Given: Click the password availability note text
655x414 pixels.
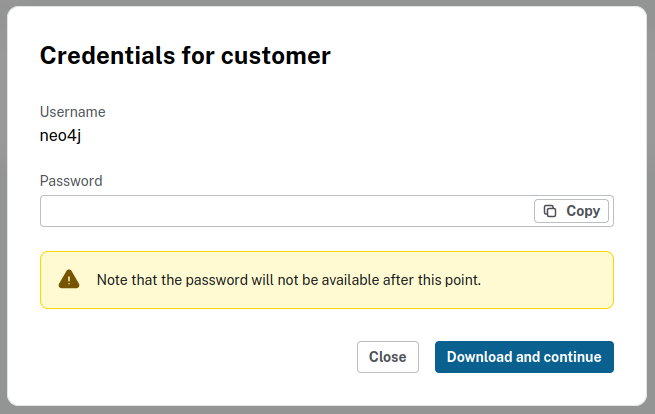Looking at the screenshot, I should [x=289, y=279].
